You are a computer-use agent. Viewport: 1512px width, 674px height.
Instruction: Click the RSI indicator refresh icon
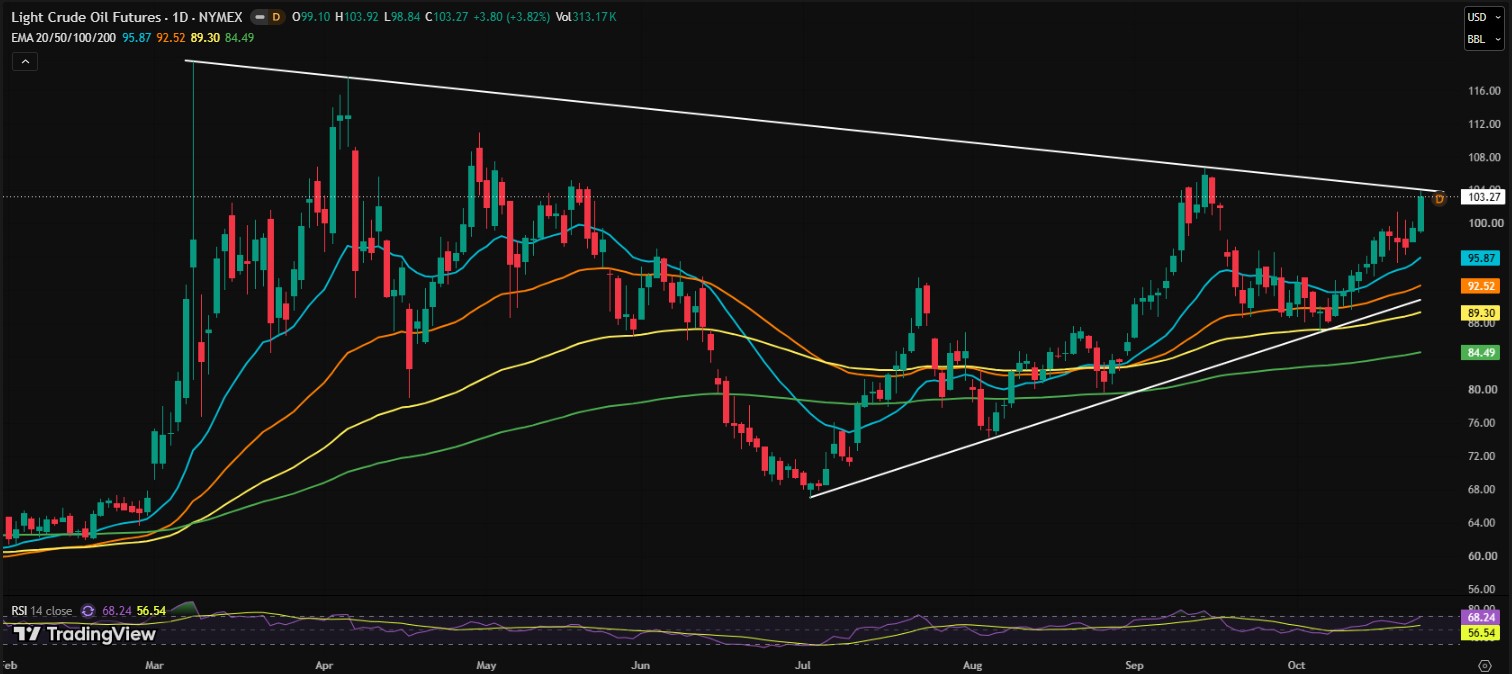pos(88,610)
